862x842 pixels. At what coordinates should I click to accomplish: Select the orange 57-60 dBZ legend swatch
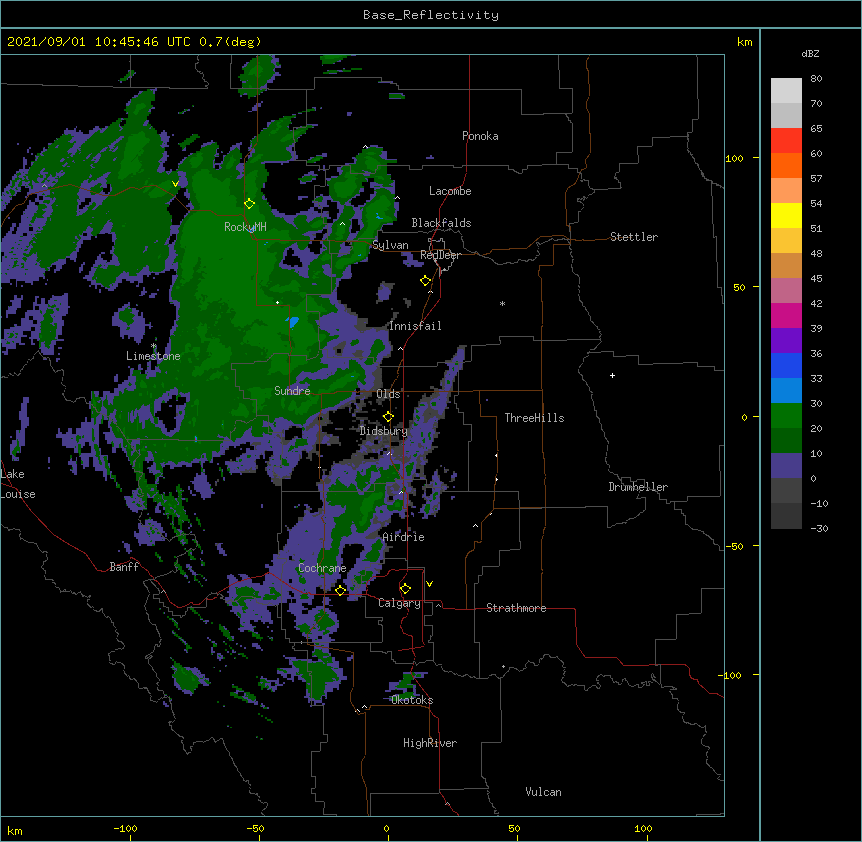pyautogui.click(x=786, y=165)
